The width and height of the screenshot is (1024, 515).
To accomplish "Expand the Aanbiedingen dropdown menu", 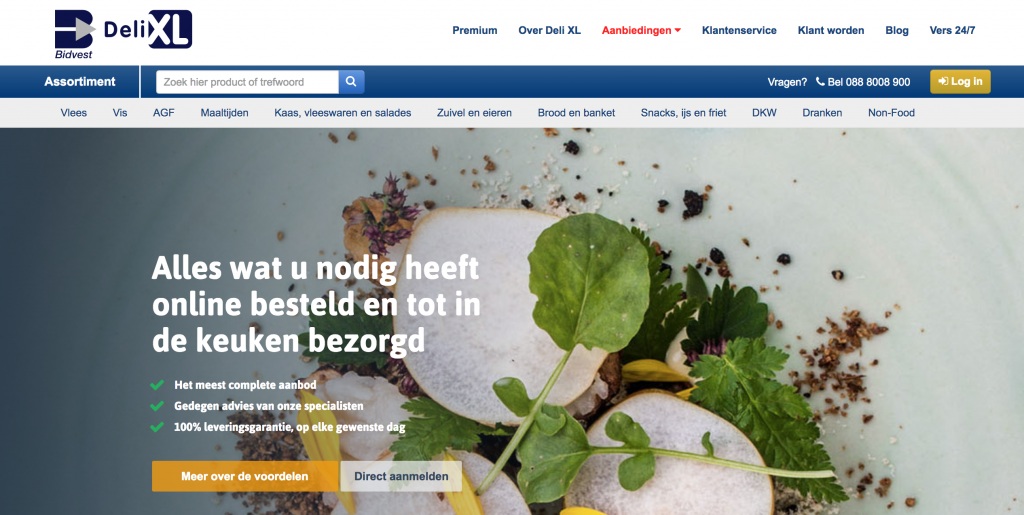I will tap(641, 30).
